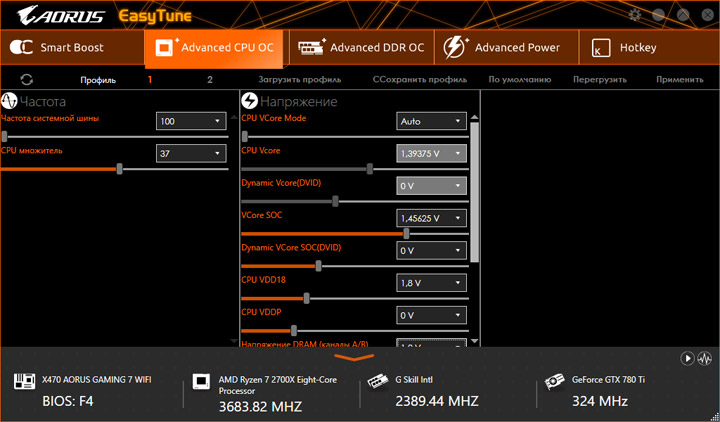Collapse the bottom info panel chevron
The width and height of the screenshot is (720, 422).
(x=354, y=357)
